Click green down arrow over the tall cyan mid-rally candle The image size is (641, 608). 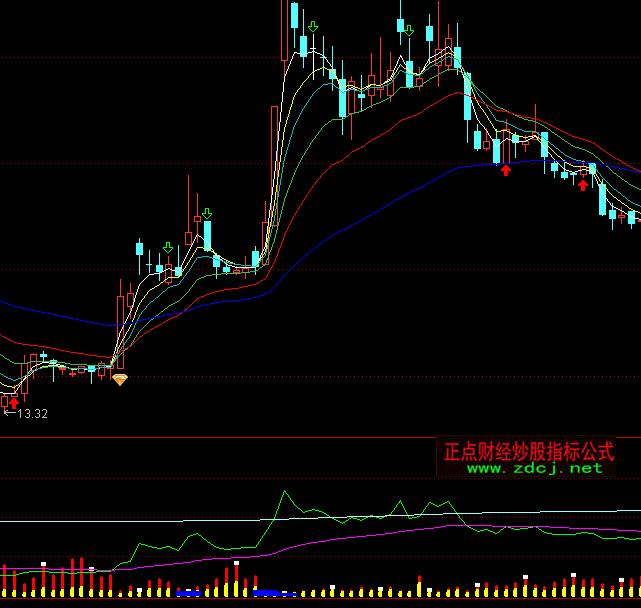tap(207, 213)
